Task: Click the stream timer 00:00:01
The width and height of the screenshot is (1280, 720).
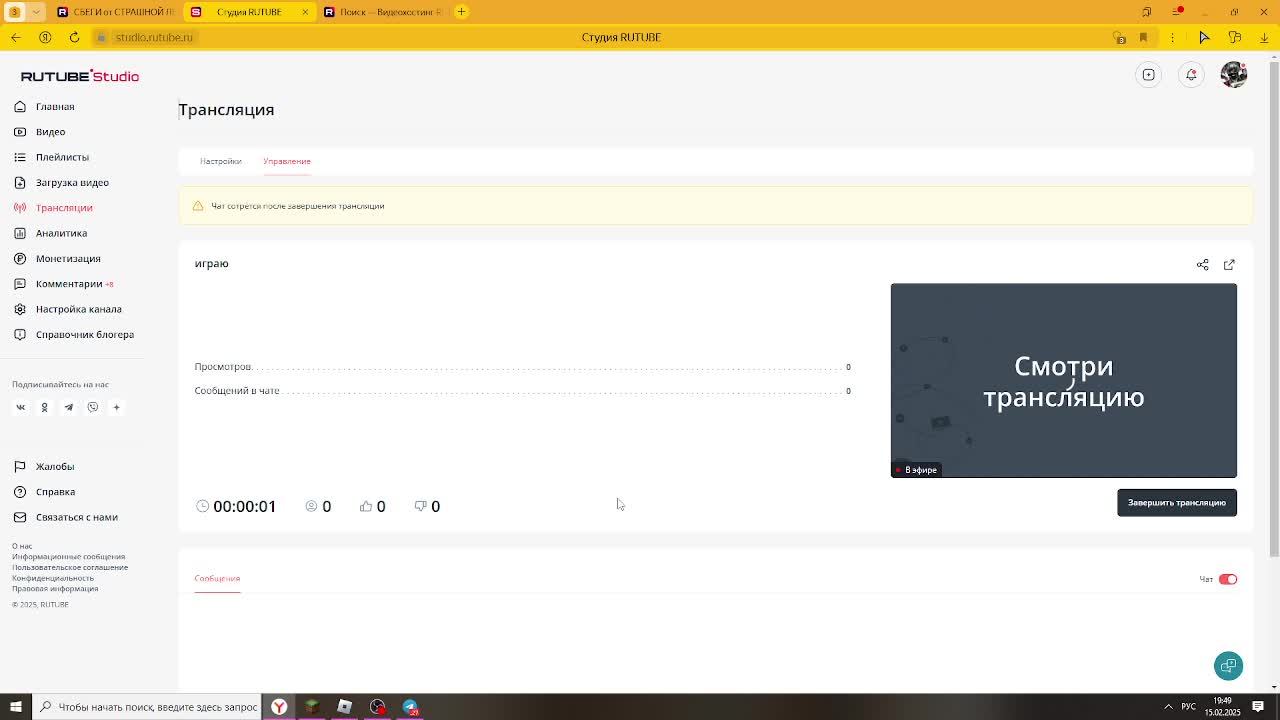Action: point(244,506)
